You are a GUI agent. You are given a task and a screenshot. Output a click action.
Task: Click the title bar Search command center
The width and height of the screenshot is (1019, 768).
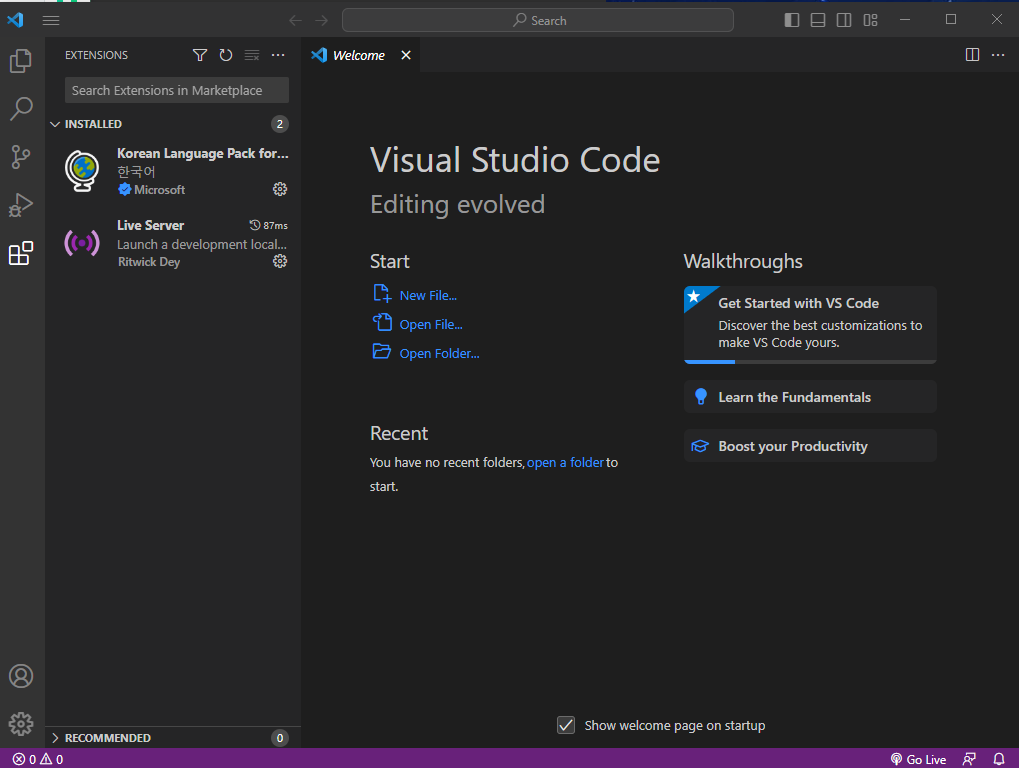tap(537, 20)
